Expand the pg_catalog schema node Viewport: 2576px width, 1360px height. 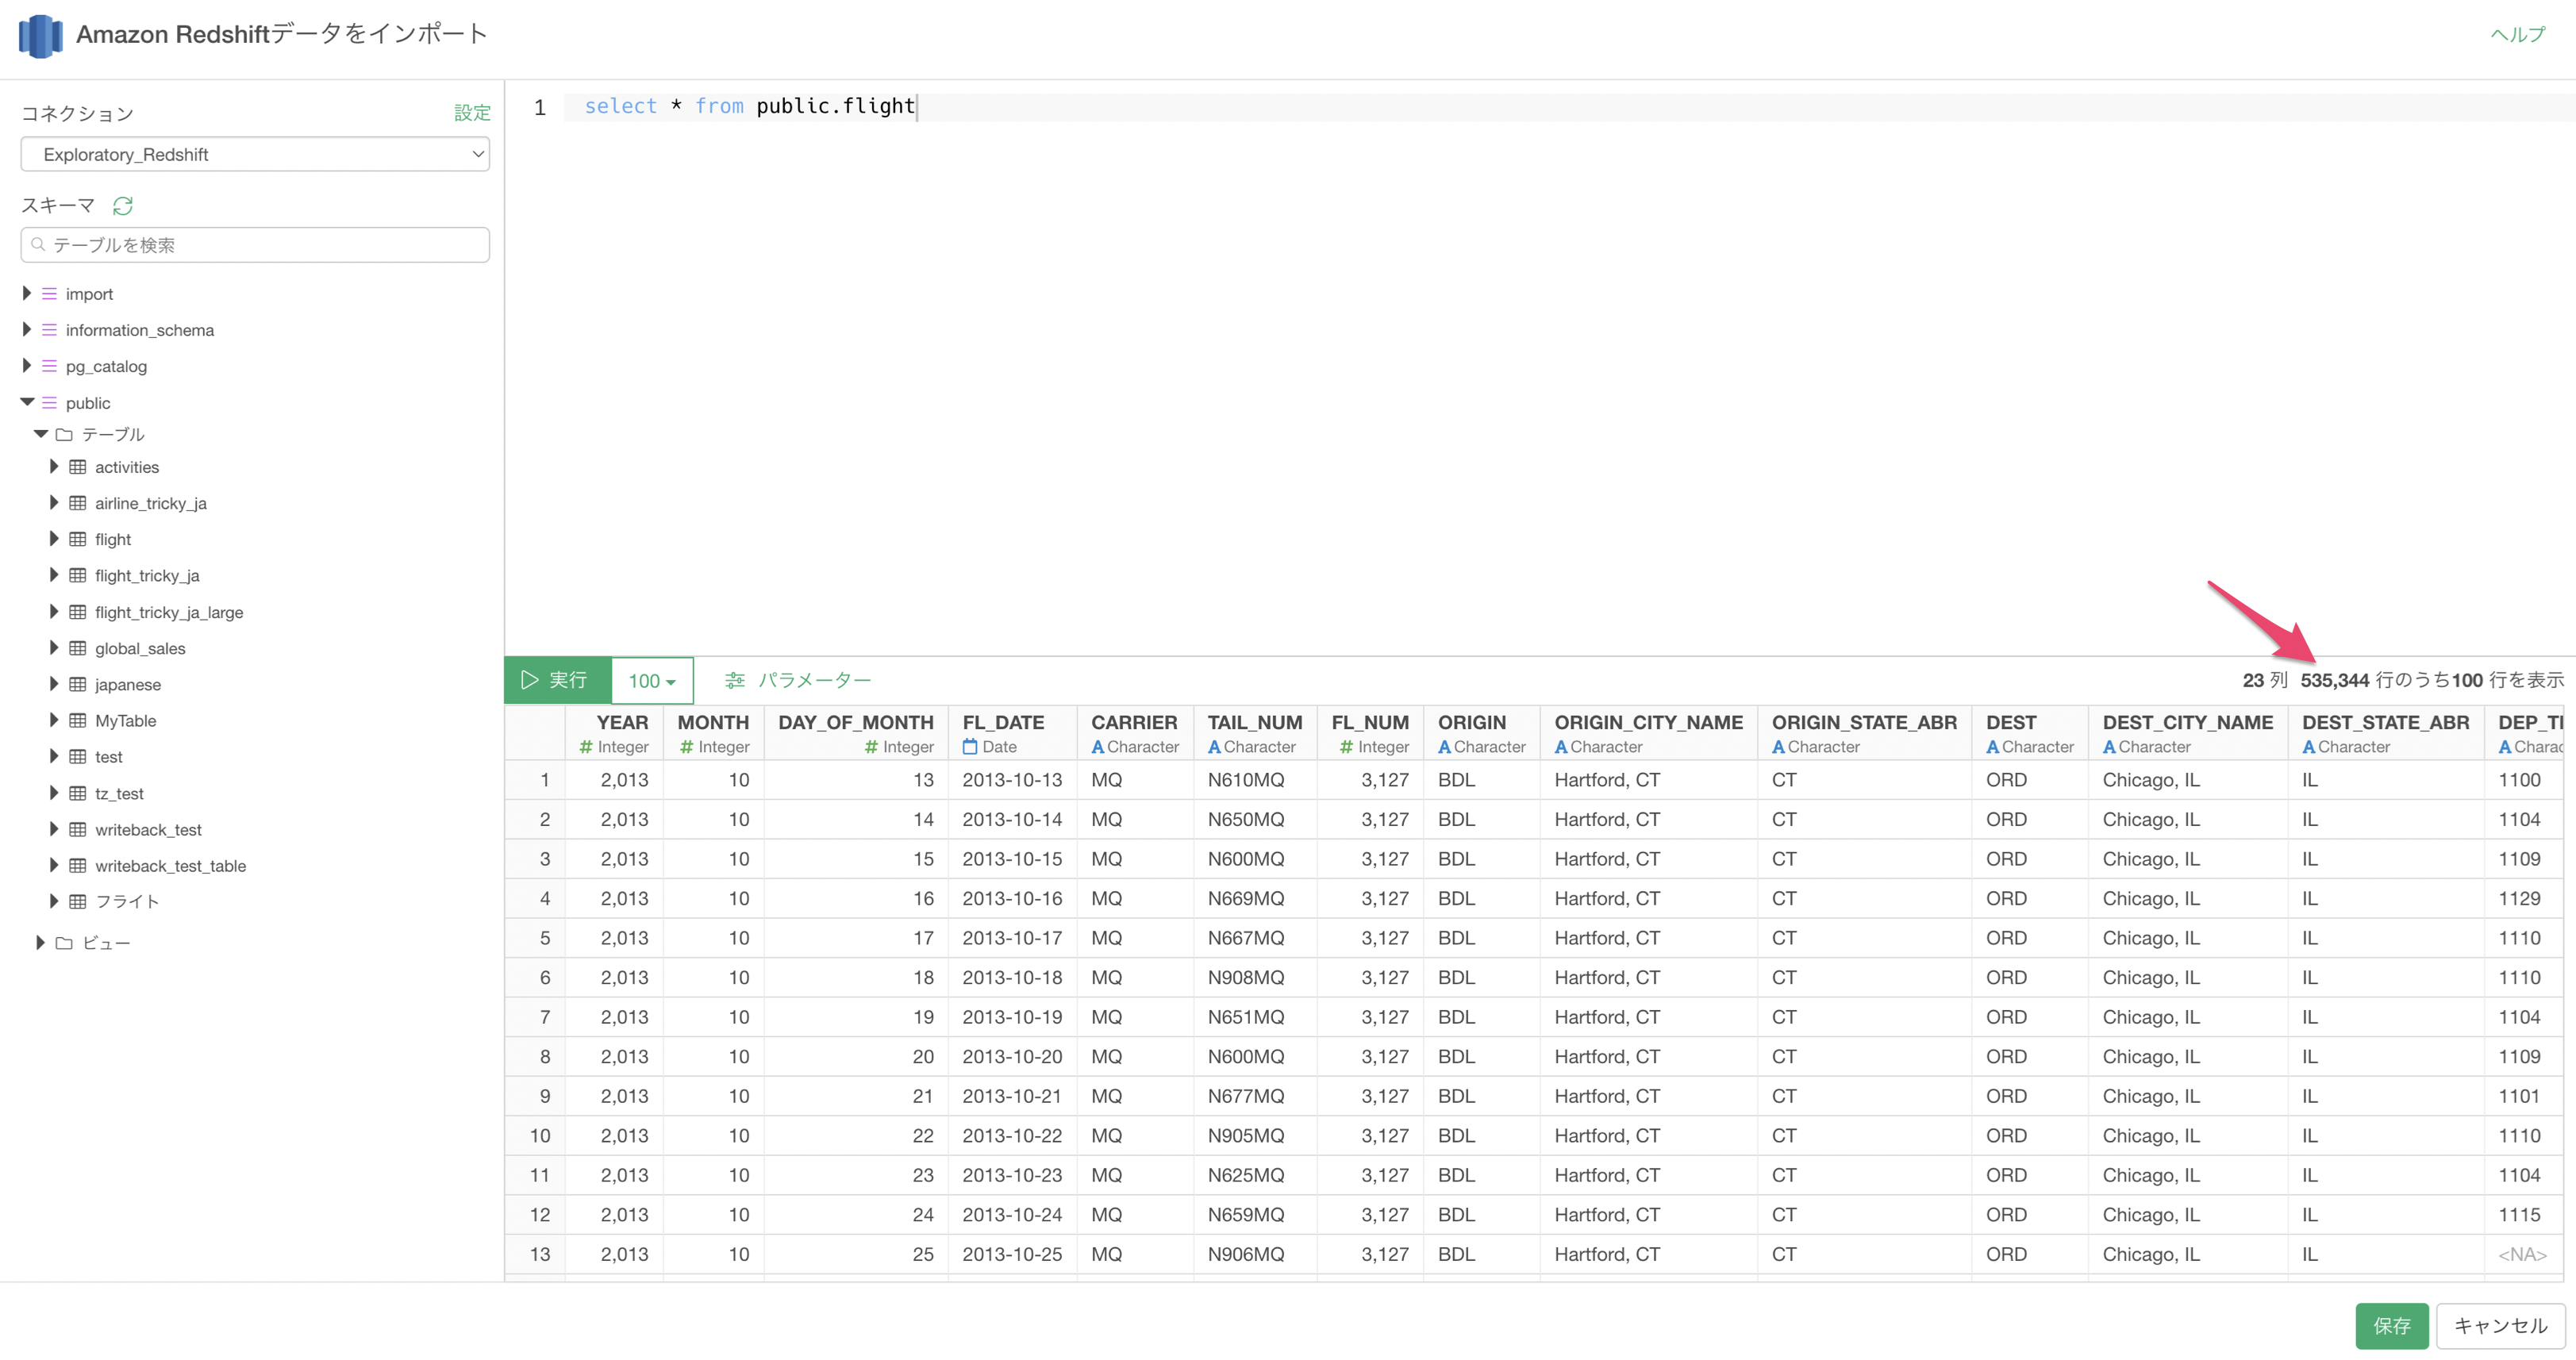click(27, 365)
